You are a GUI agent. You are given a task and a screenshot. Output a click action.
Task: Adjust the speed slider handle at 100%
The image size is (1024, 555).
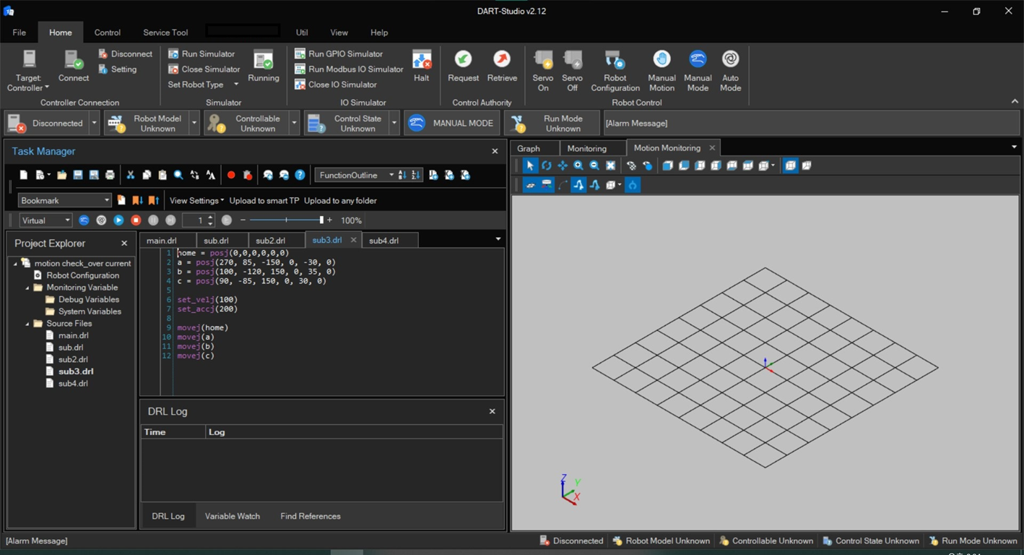321,220
